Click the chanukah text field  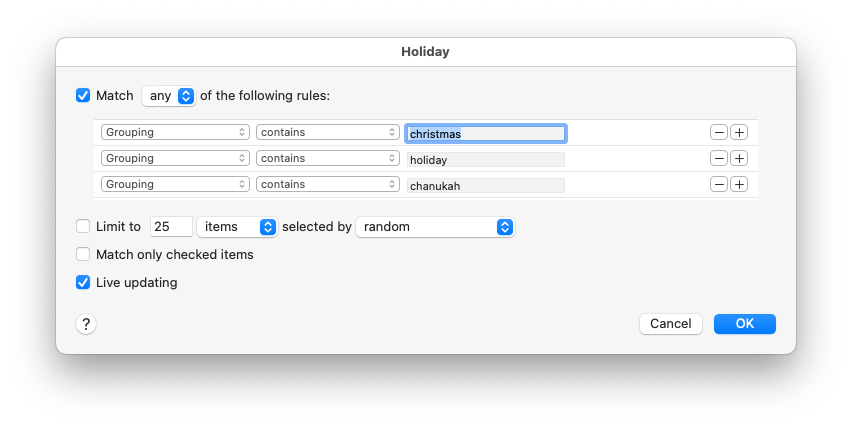[x=486, y=185]
